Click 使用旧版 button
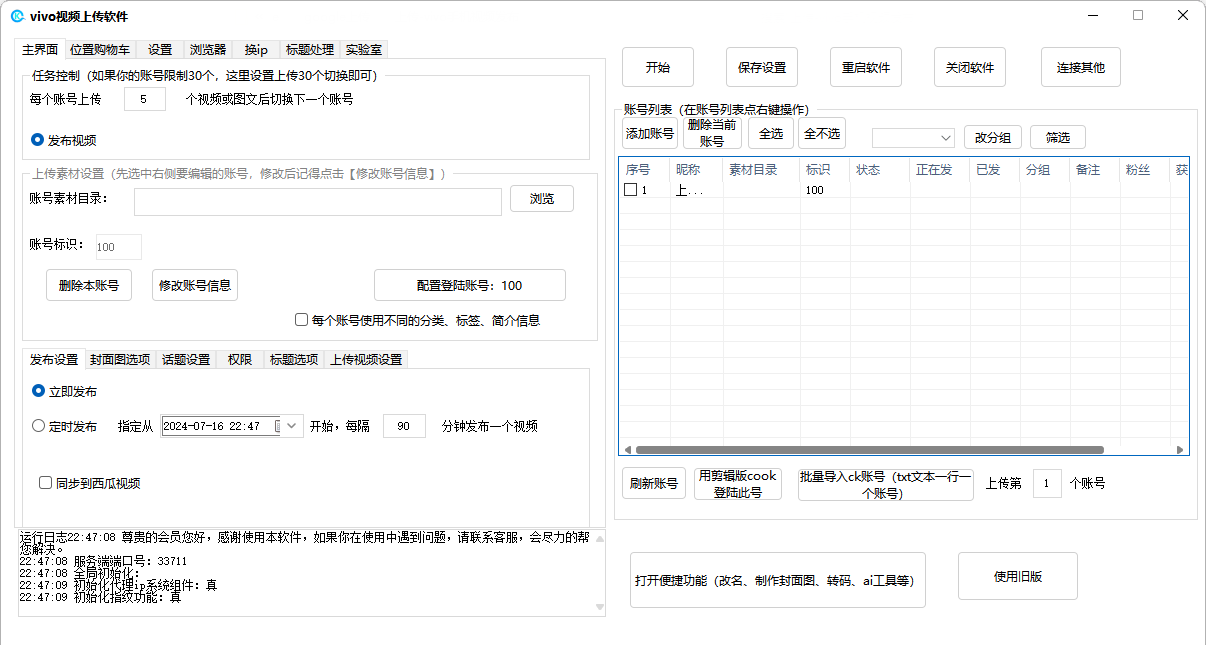The image size is (1206, 645). click(x=1018, y=576)
